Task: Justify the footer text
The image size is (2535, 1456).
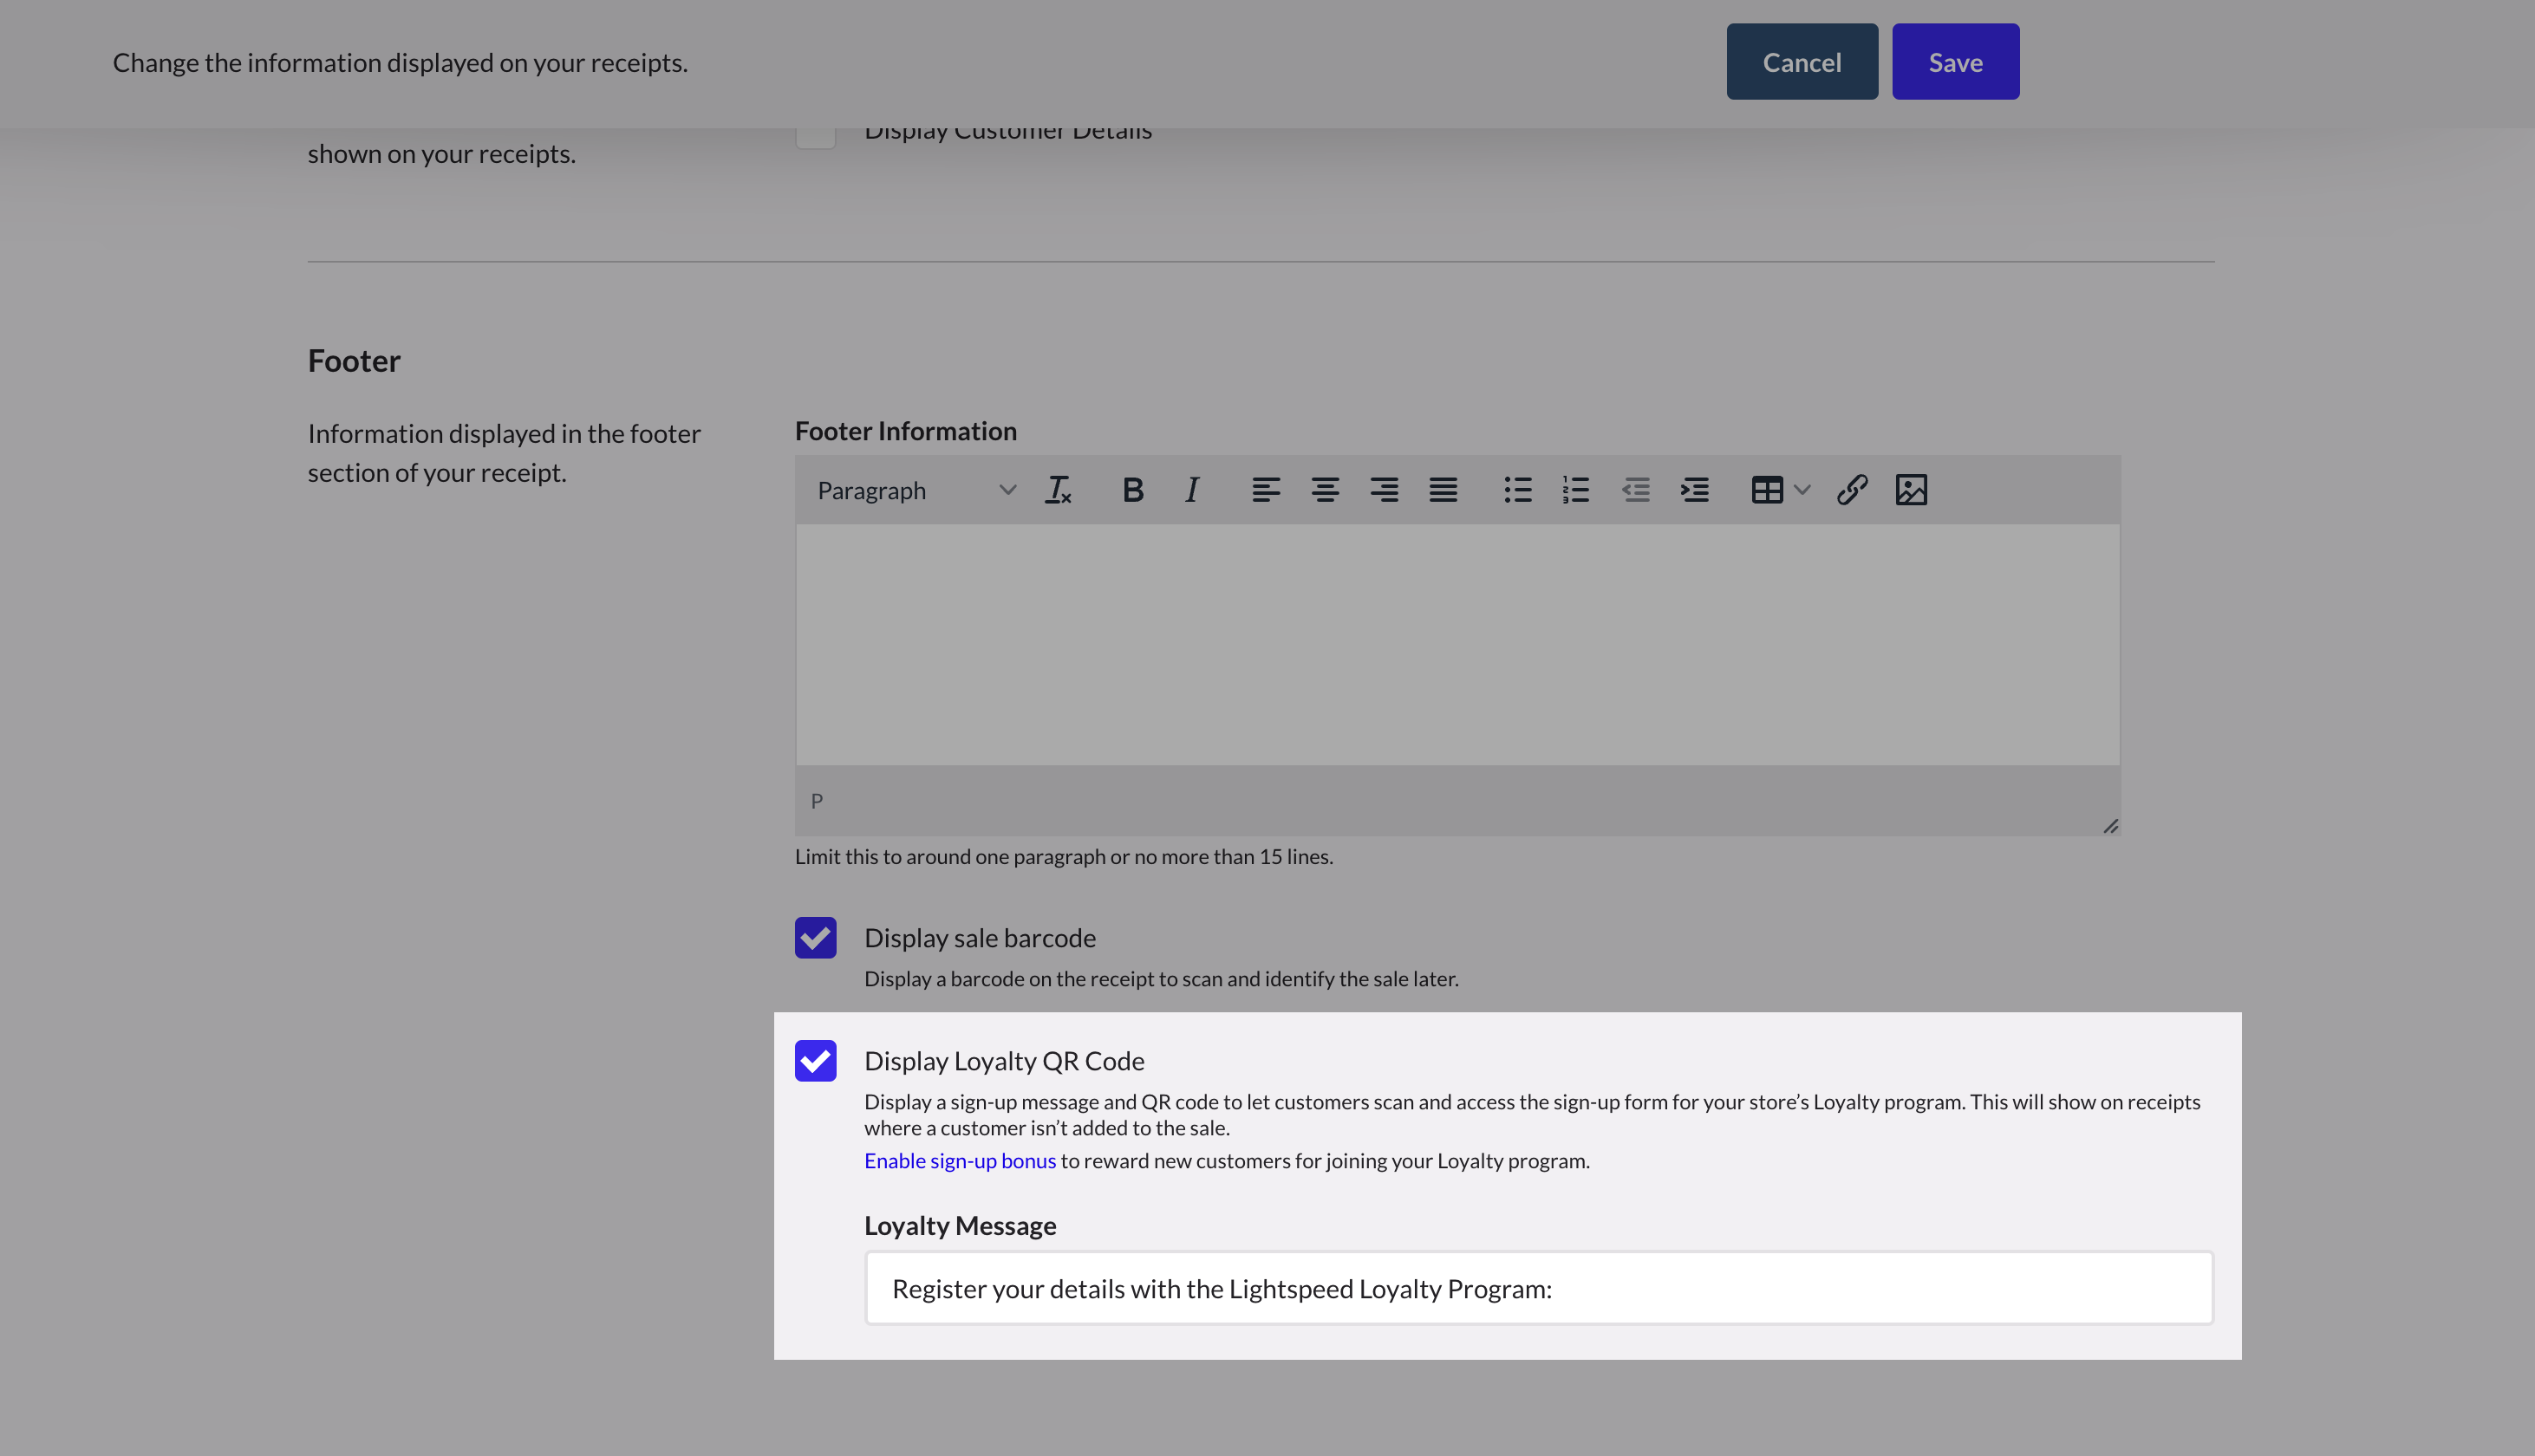Action: 1442,490
